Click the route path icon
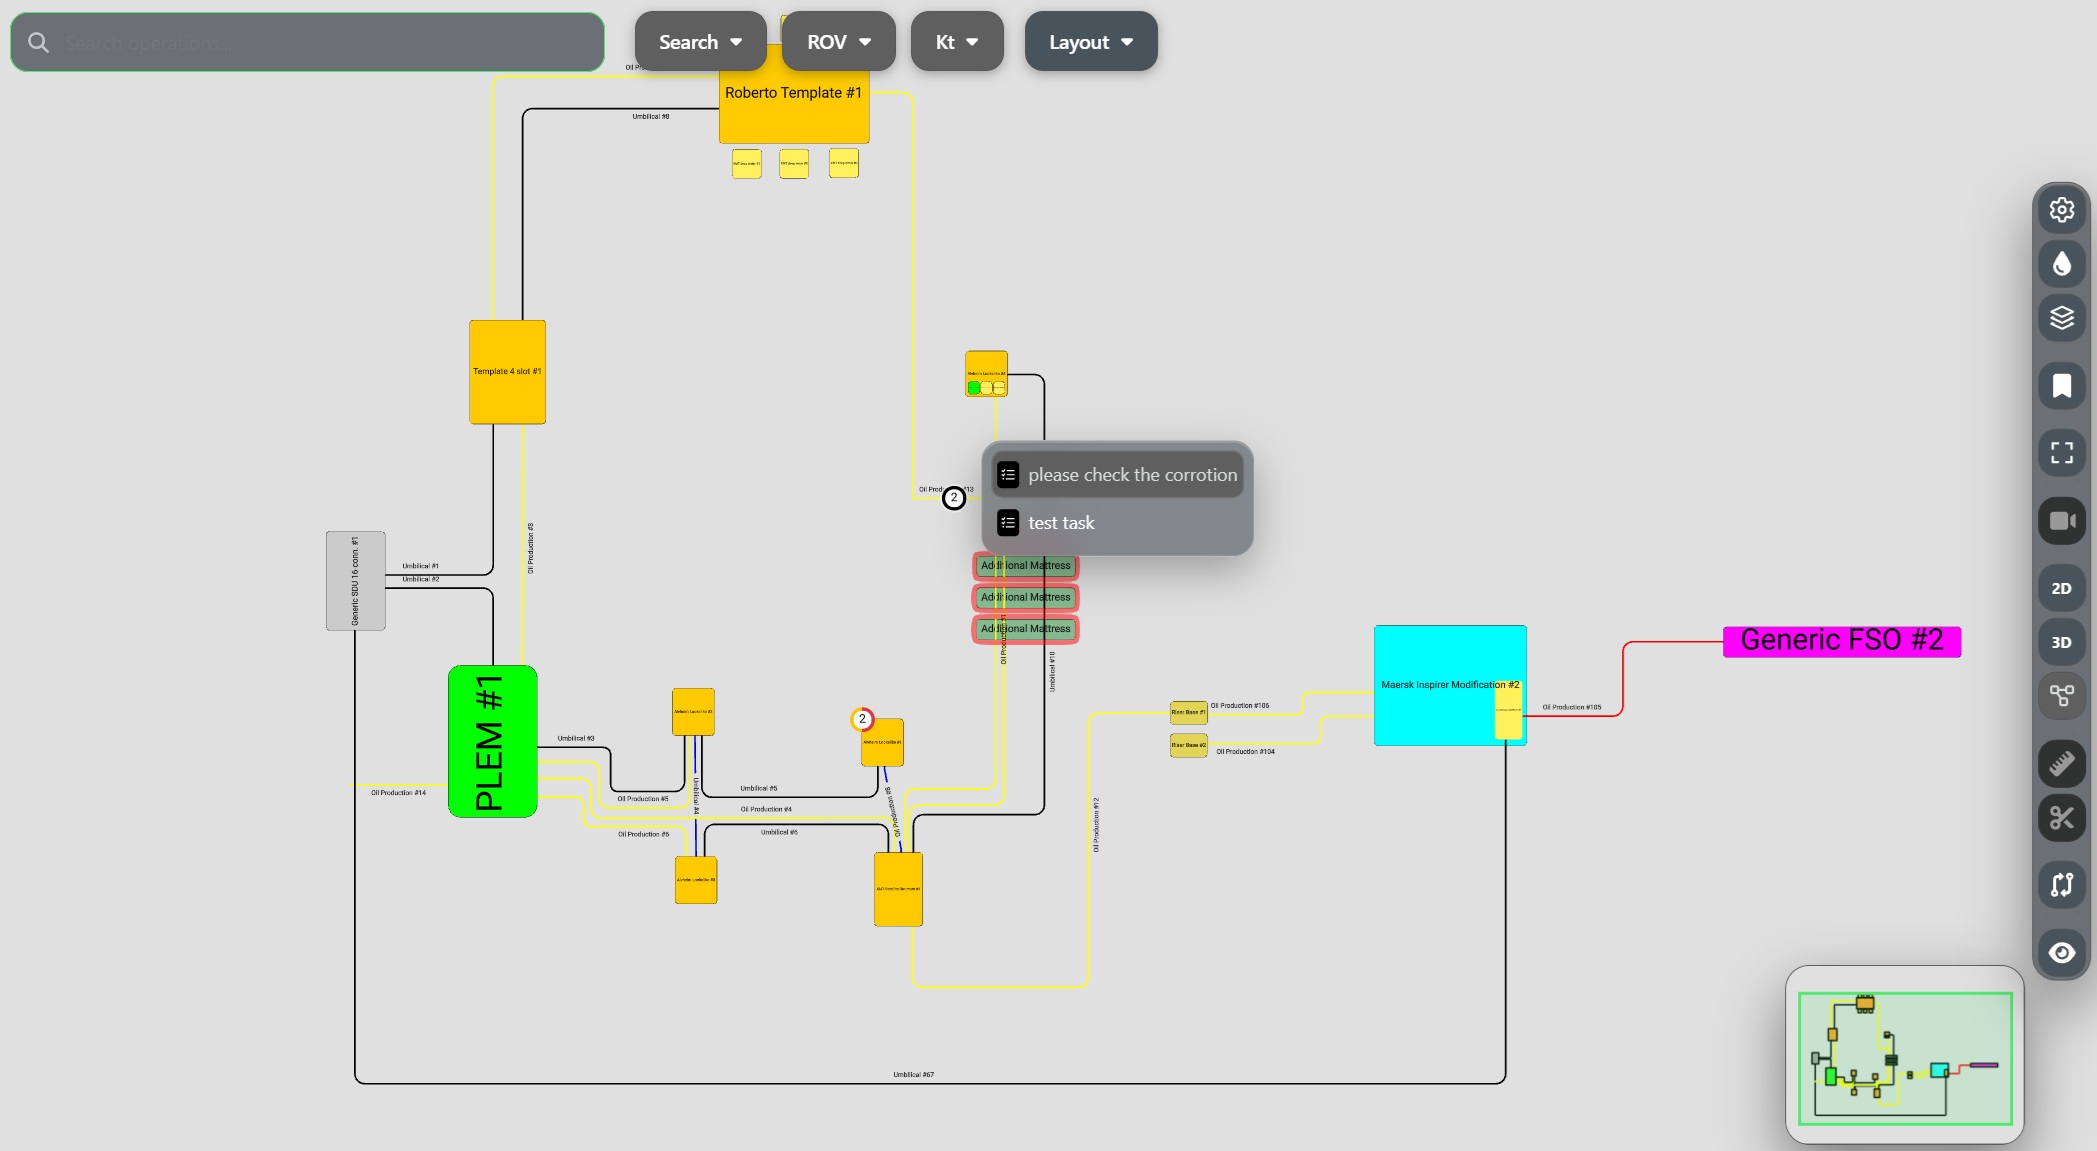This screenshot has height=1151, width=2097. (x=2061, y=885)
